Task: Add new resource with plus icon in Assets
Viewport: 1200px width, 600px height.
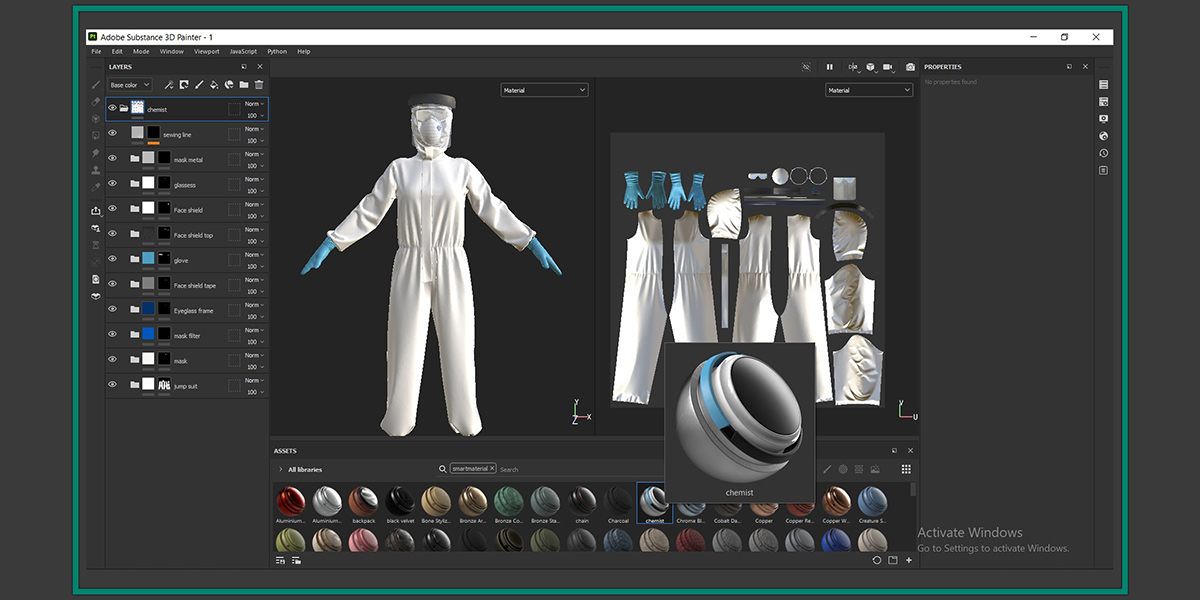Action: (x=909, y=560)
